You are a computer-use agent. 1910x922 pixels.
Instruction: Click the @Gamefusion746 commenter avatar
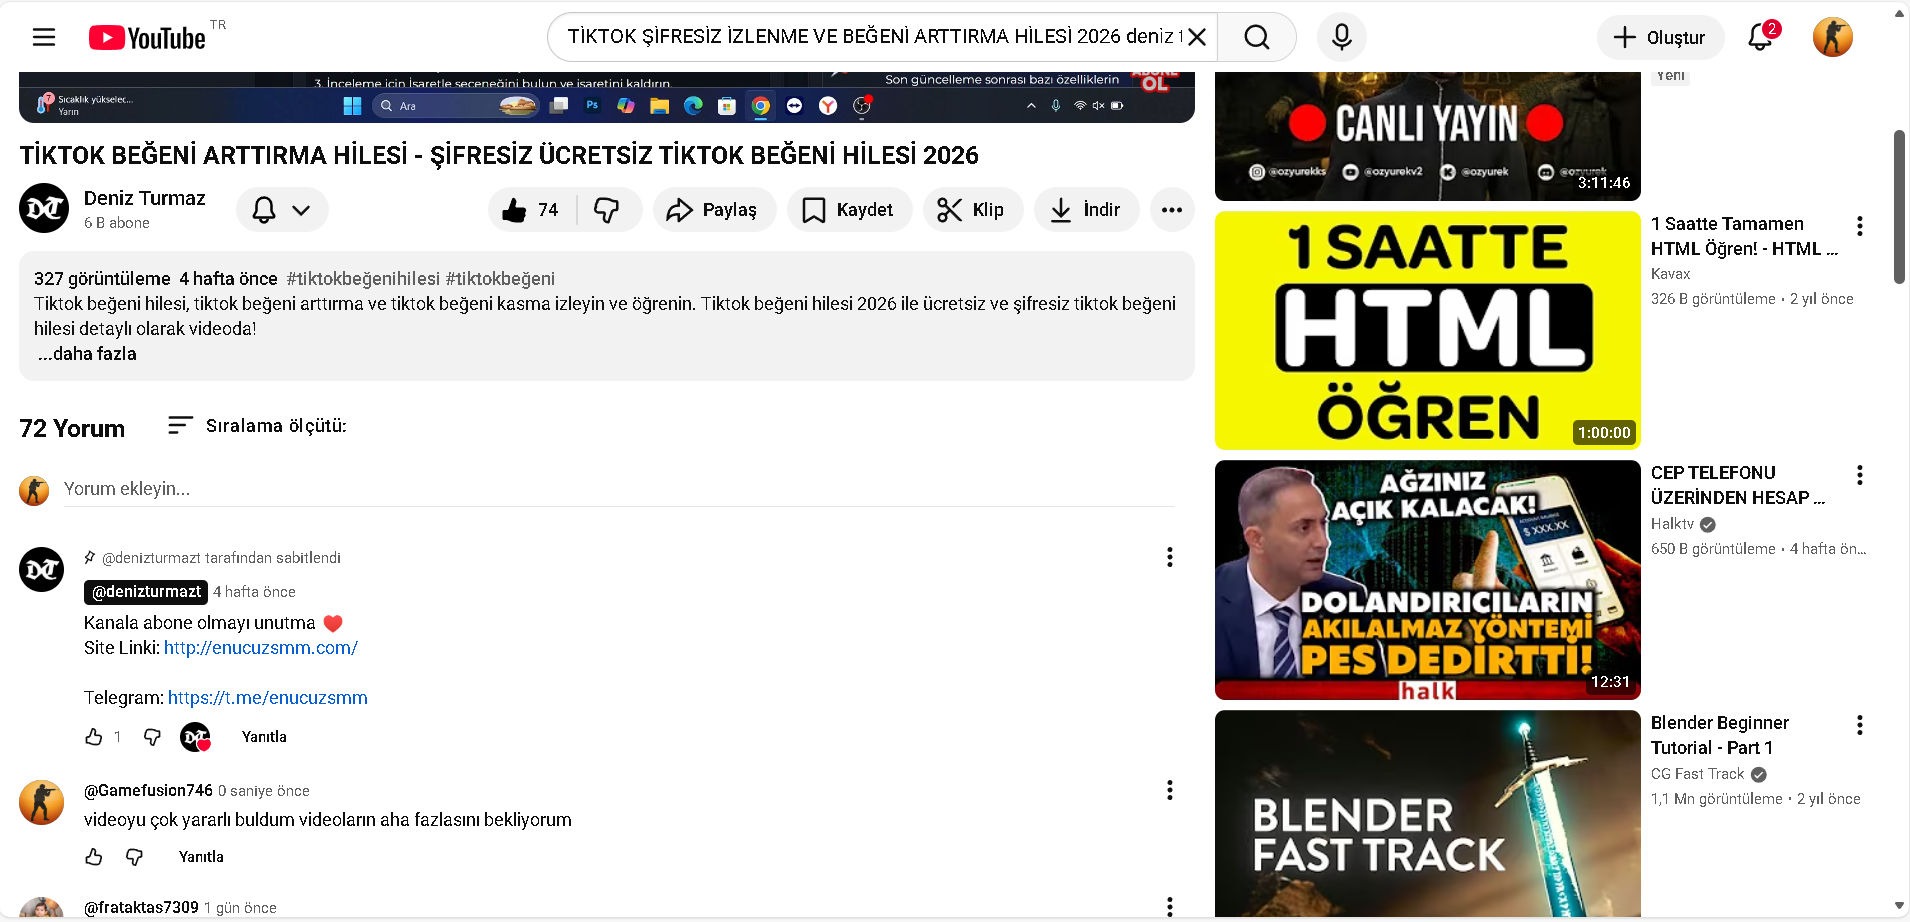coord(42,802)
